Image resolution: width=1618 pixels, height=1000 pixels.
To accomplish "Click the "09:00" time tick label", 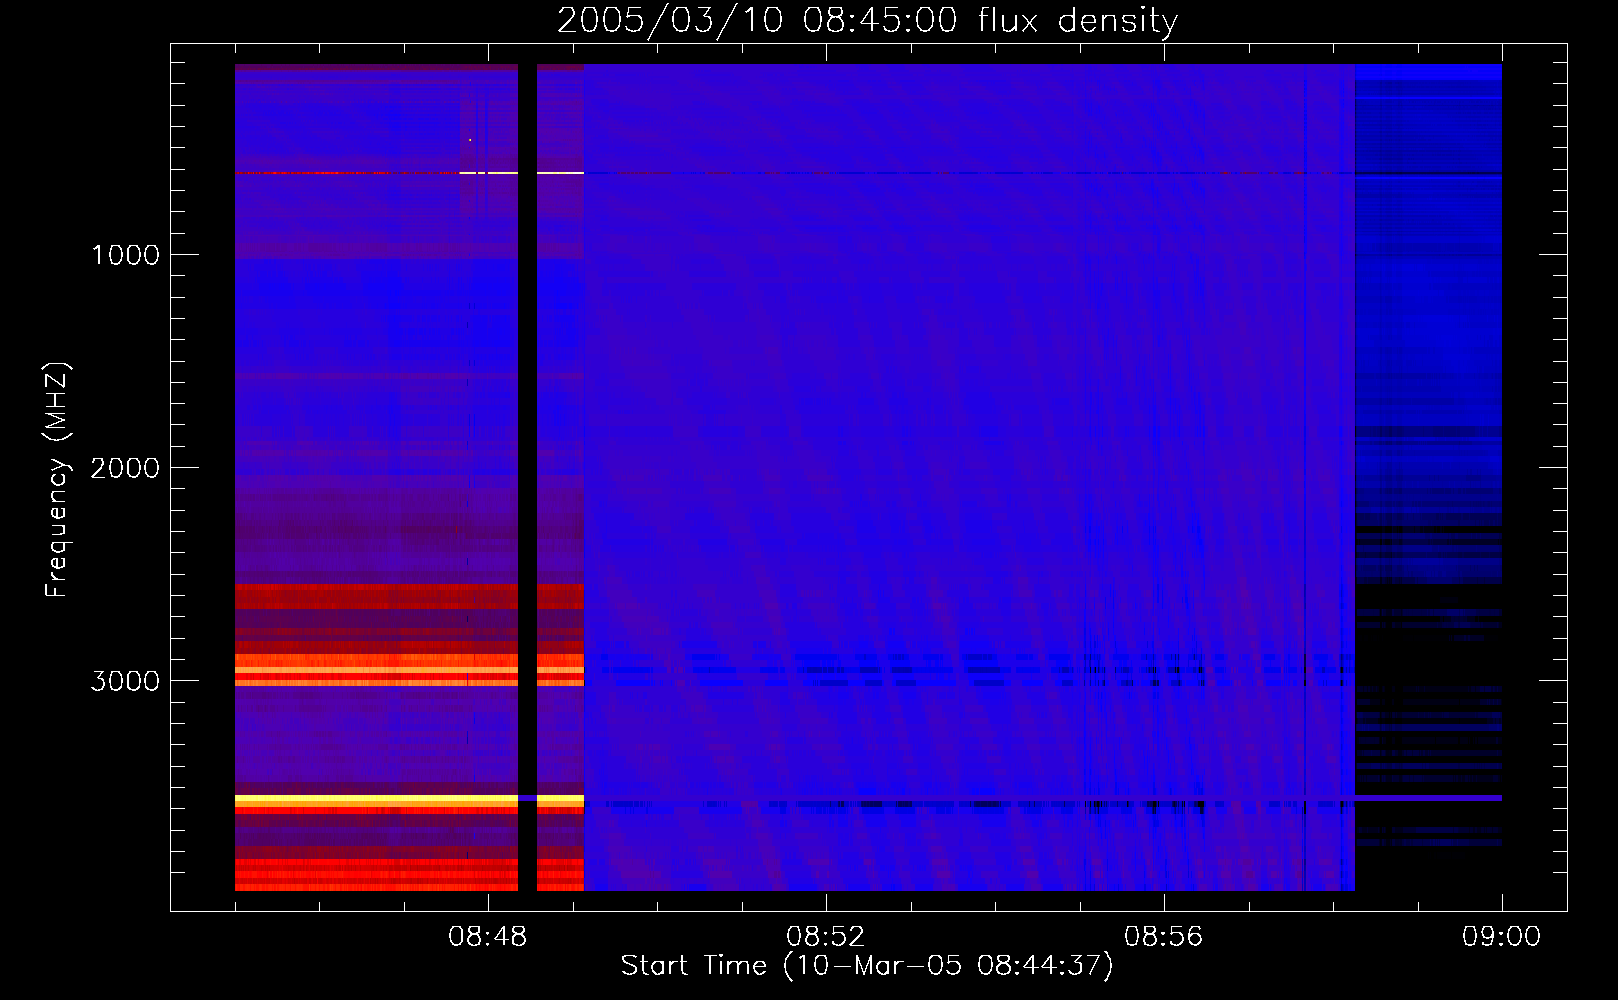I will tap(1501, 937).
